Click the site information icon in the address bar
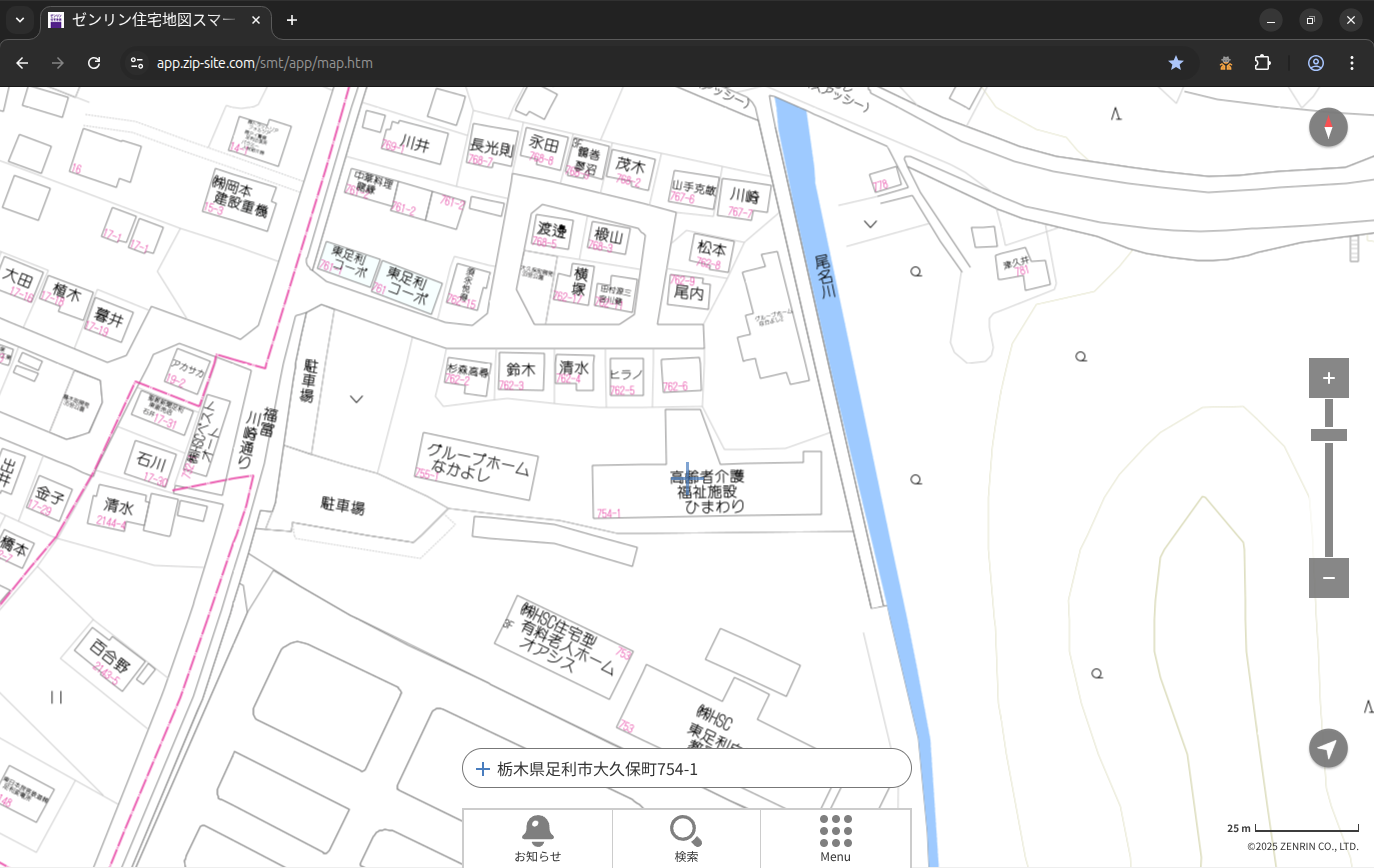The height and width of the screenshot is (868, 1374). click(137, 63)
